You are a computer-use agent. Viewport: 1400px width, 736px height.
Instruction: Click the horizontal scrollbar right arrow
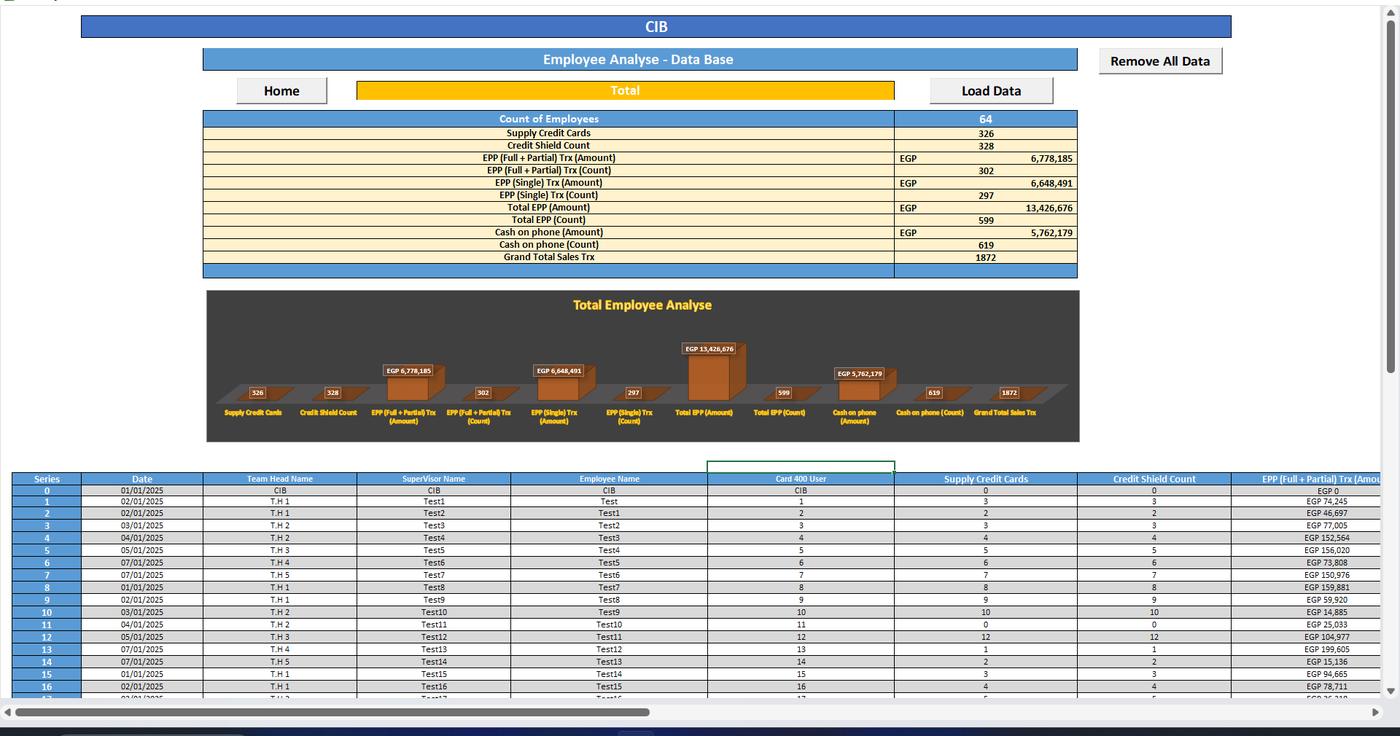click(1377, 712)
